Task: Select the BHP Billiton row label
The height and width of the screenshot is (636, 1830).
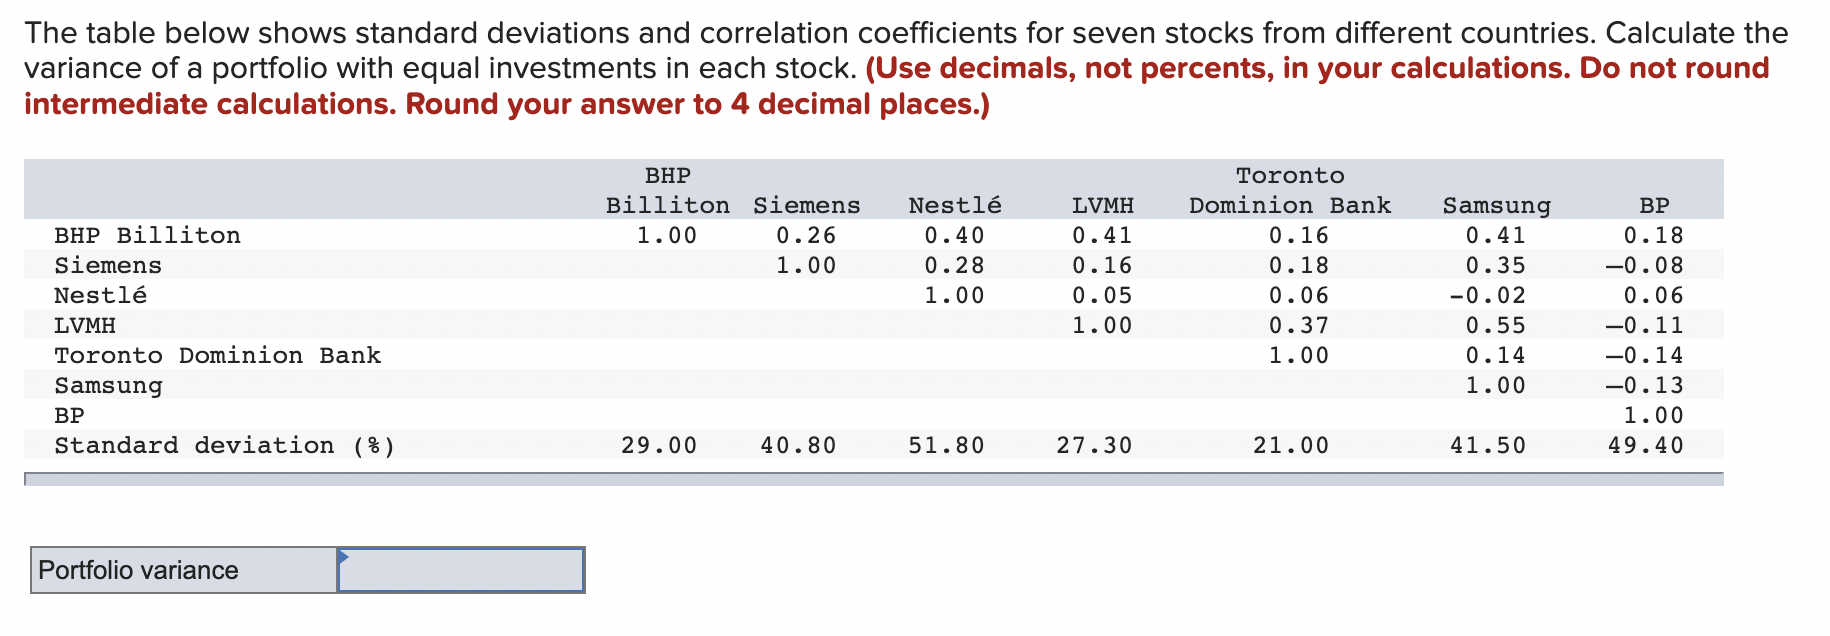Action: pos(147,235)
